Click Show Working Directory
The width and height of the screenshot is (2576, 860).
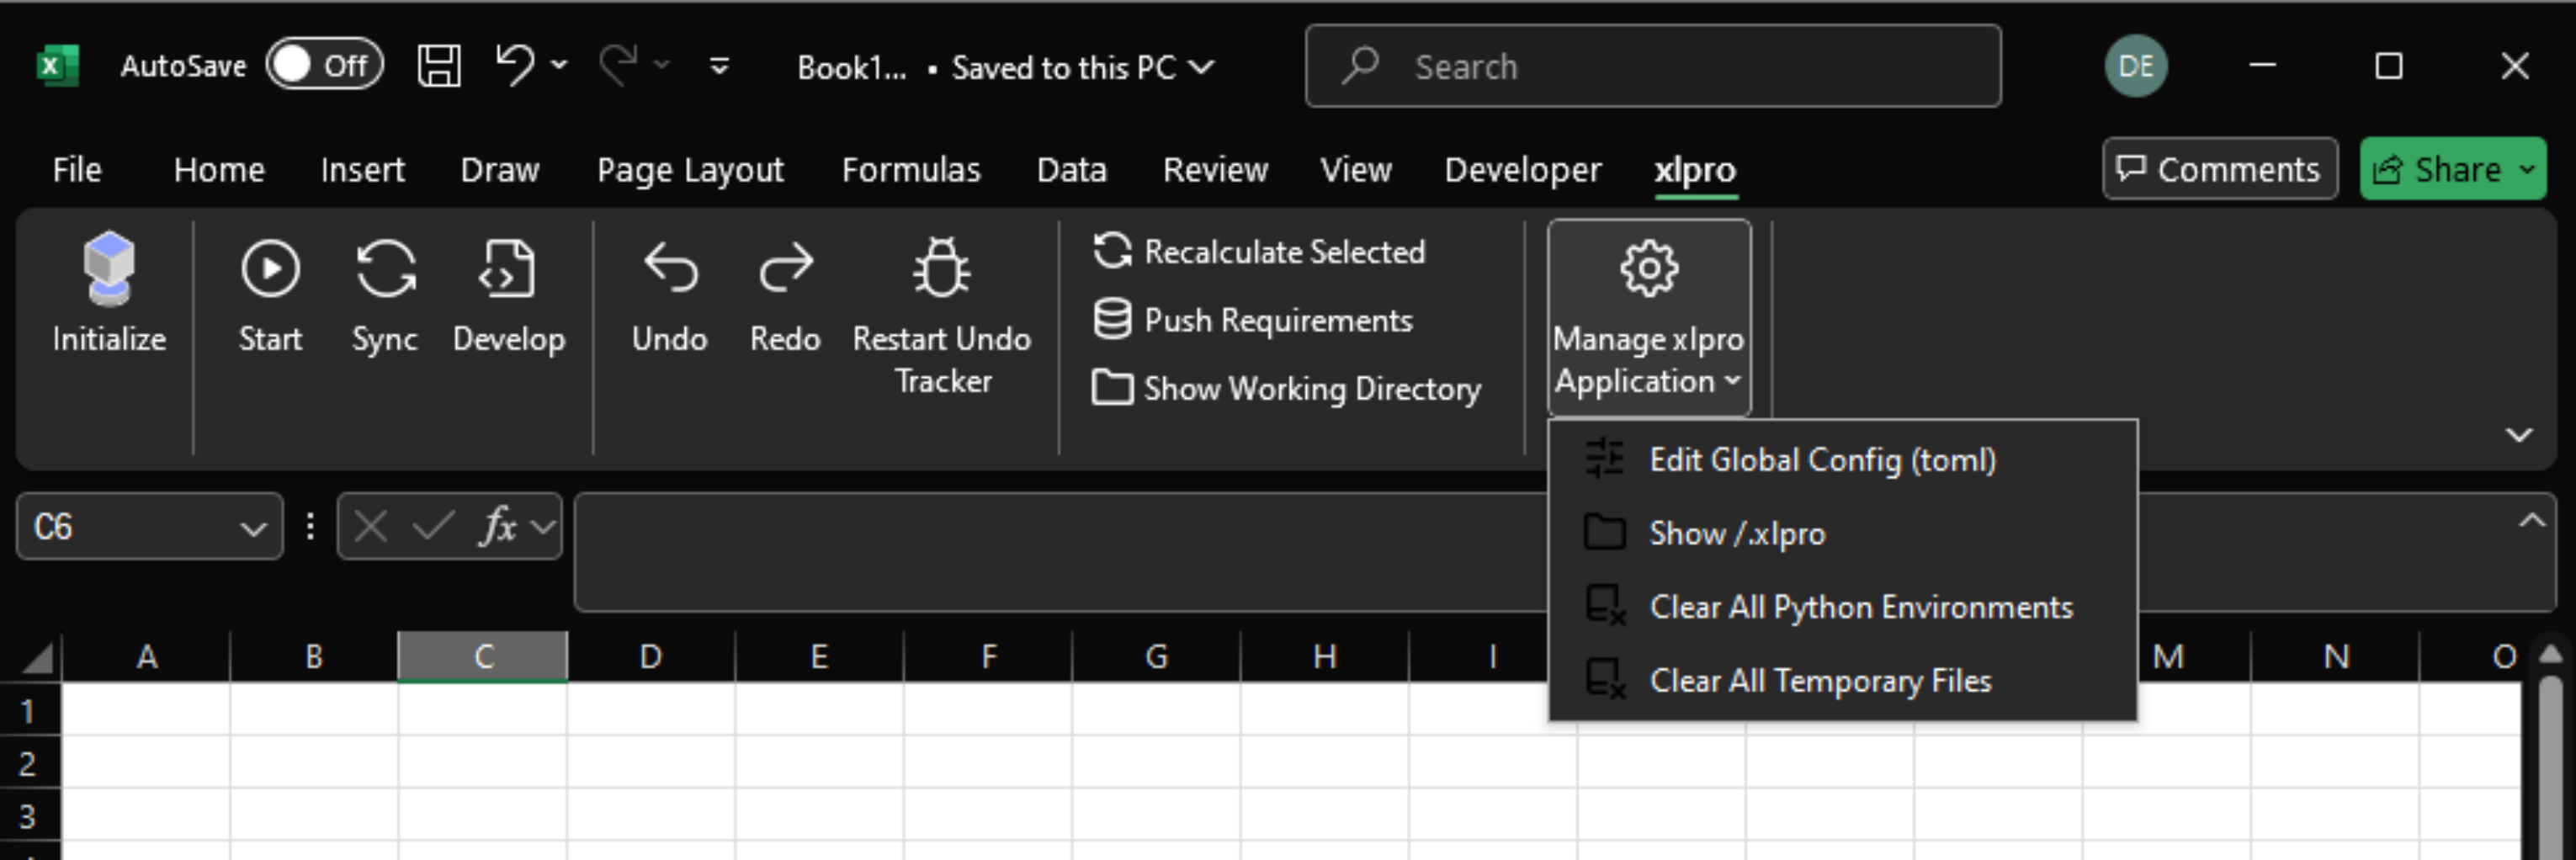tap(1286, 388)
